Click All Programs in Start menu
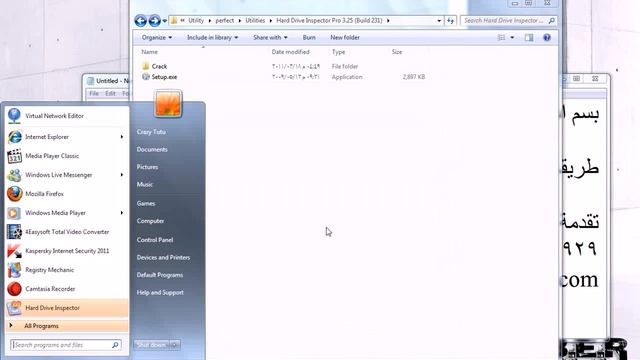 coord(67,326)
